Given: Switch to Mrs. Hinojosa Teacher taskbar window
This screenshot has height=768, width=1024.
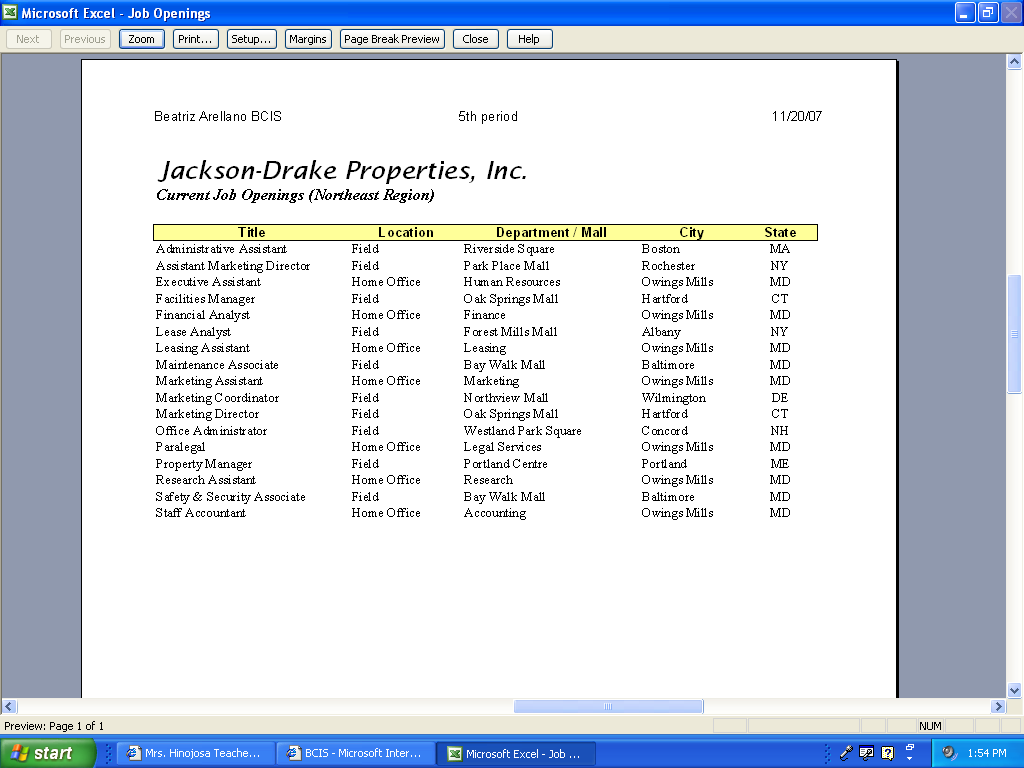Looking at the screenshot, I should coord(196,753).
